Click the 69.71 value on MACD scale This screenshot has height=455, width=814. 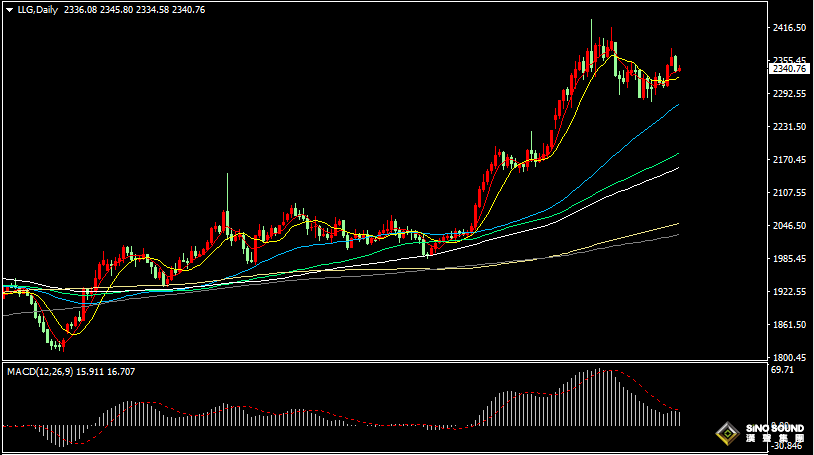pos(783,370)
